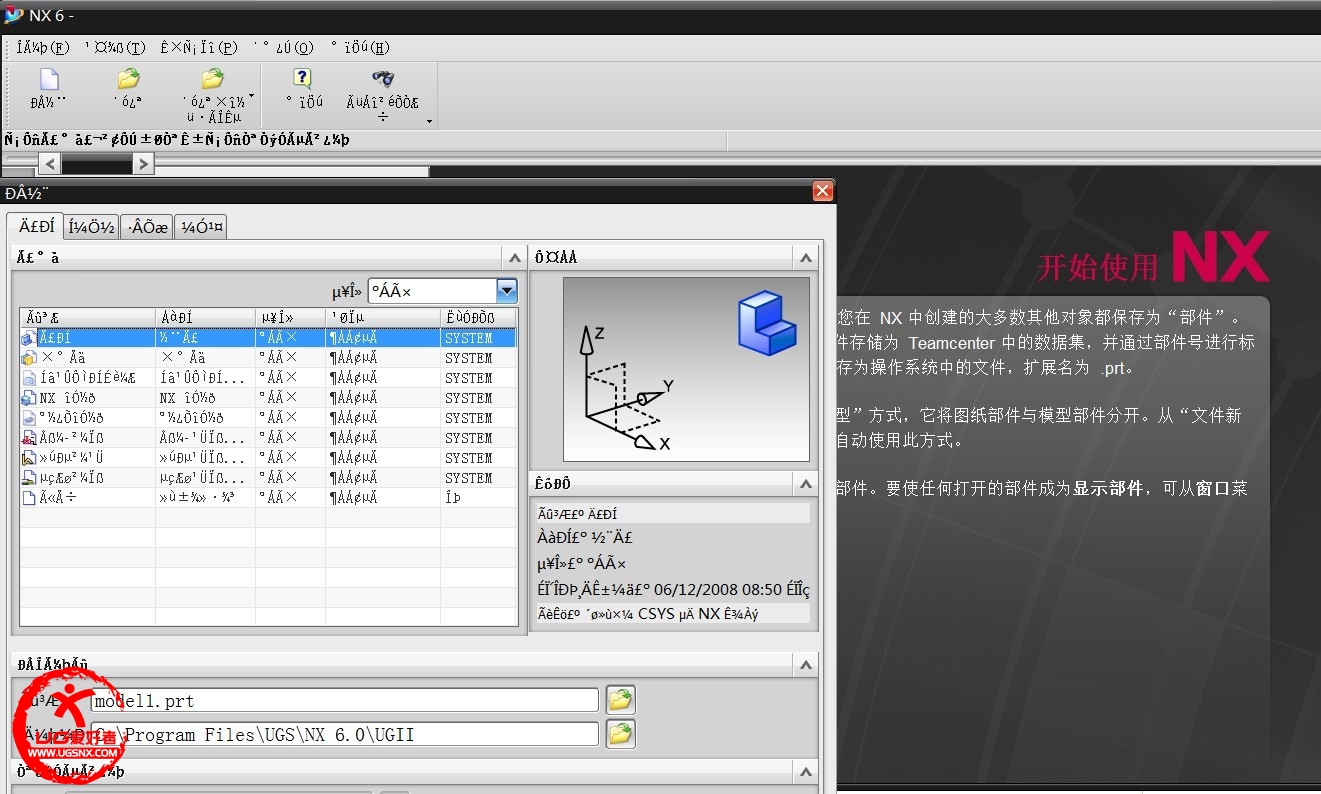Sort templates by the second Type column header
The height and width of the screenshot is (794, 1321).
(205, 318)
